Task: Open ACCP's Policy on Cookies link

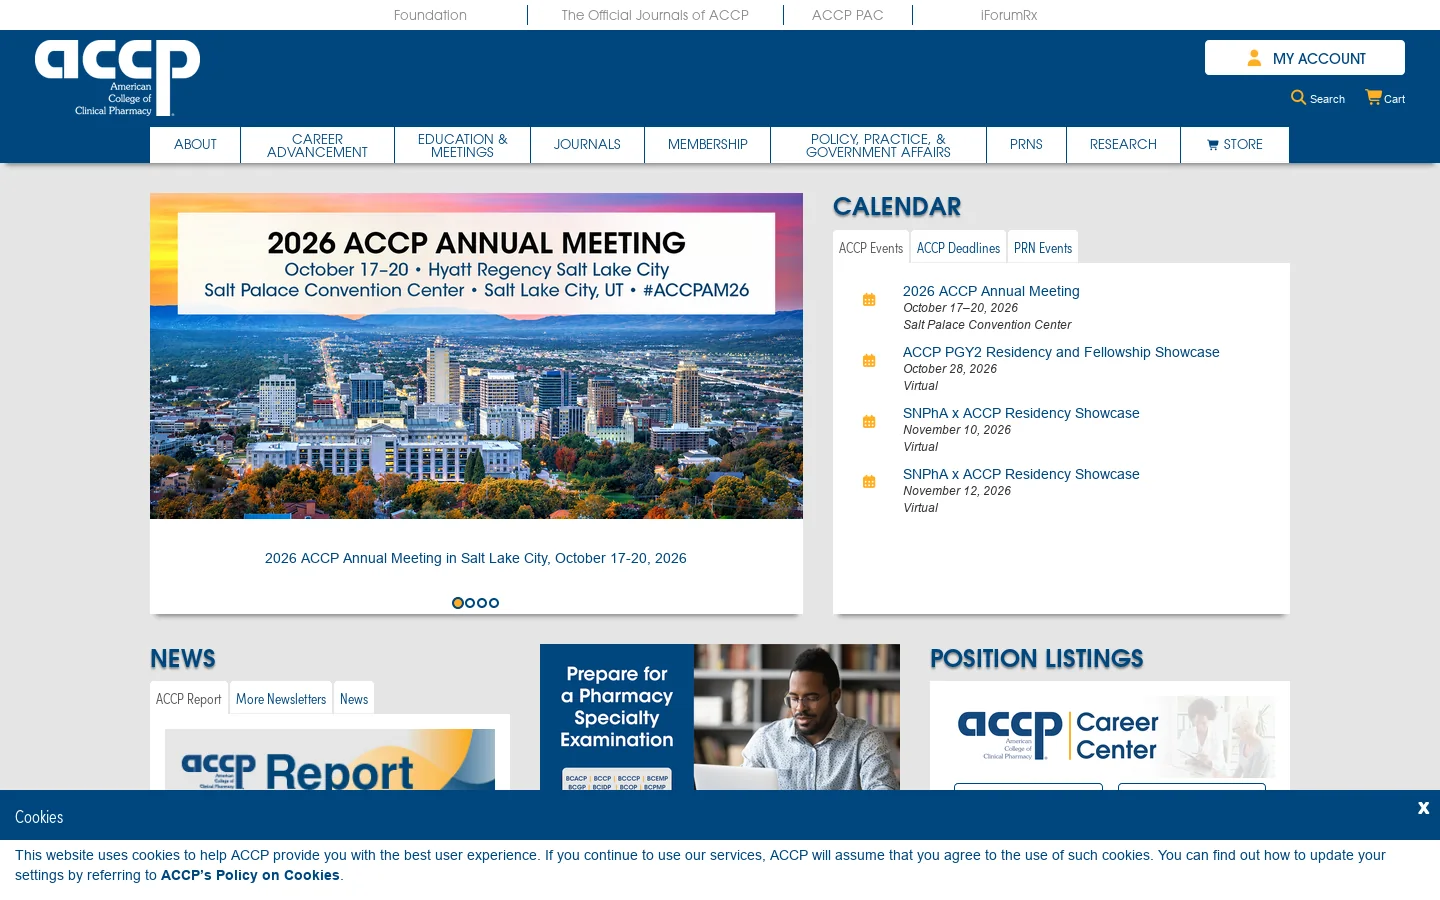Action: coord(250,875)
